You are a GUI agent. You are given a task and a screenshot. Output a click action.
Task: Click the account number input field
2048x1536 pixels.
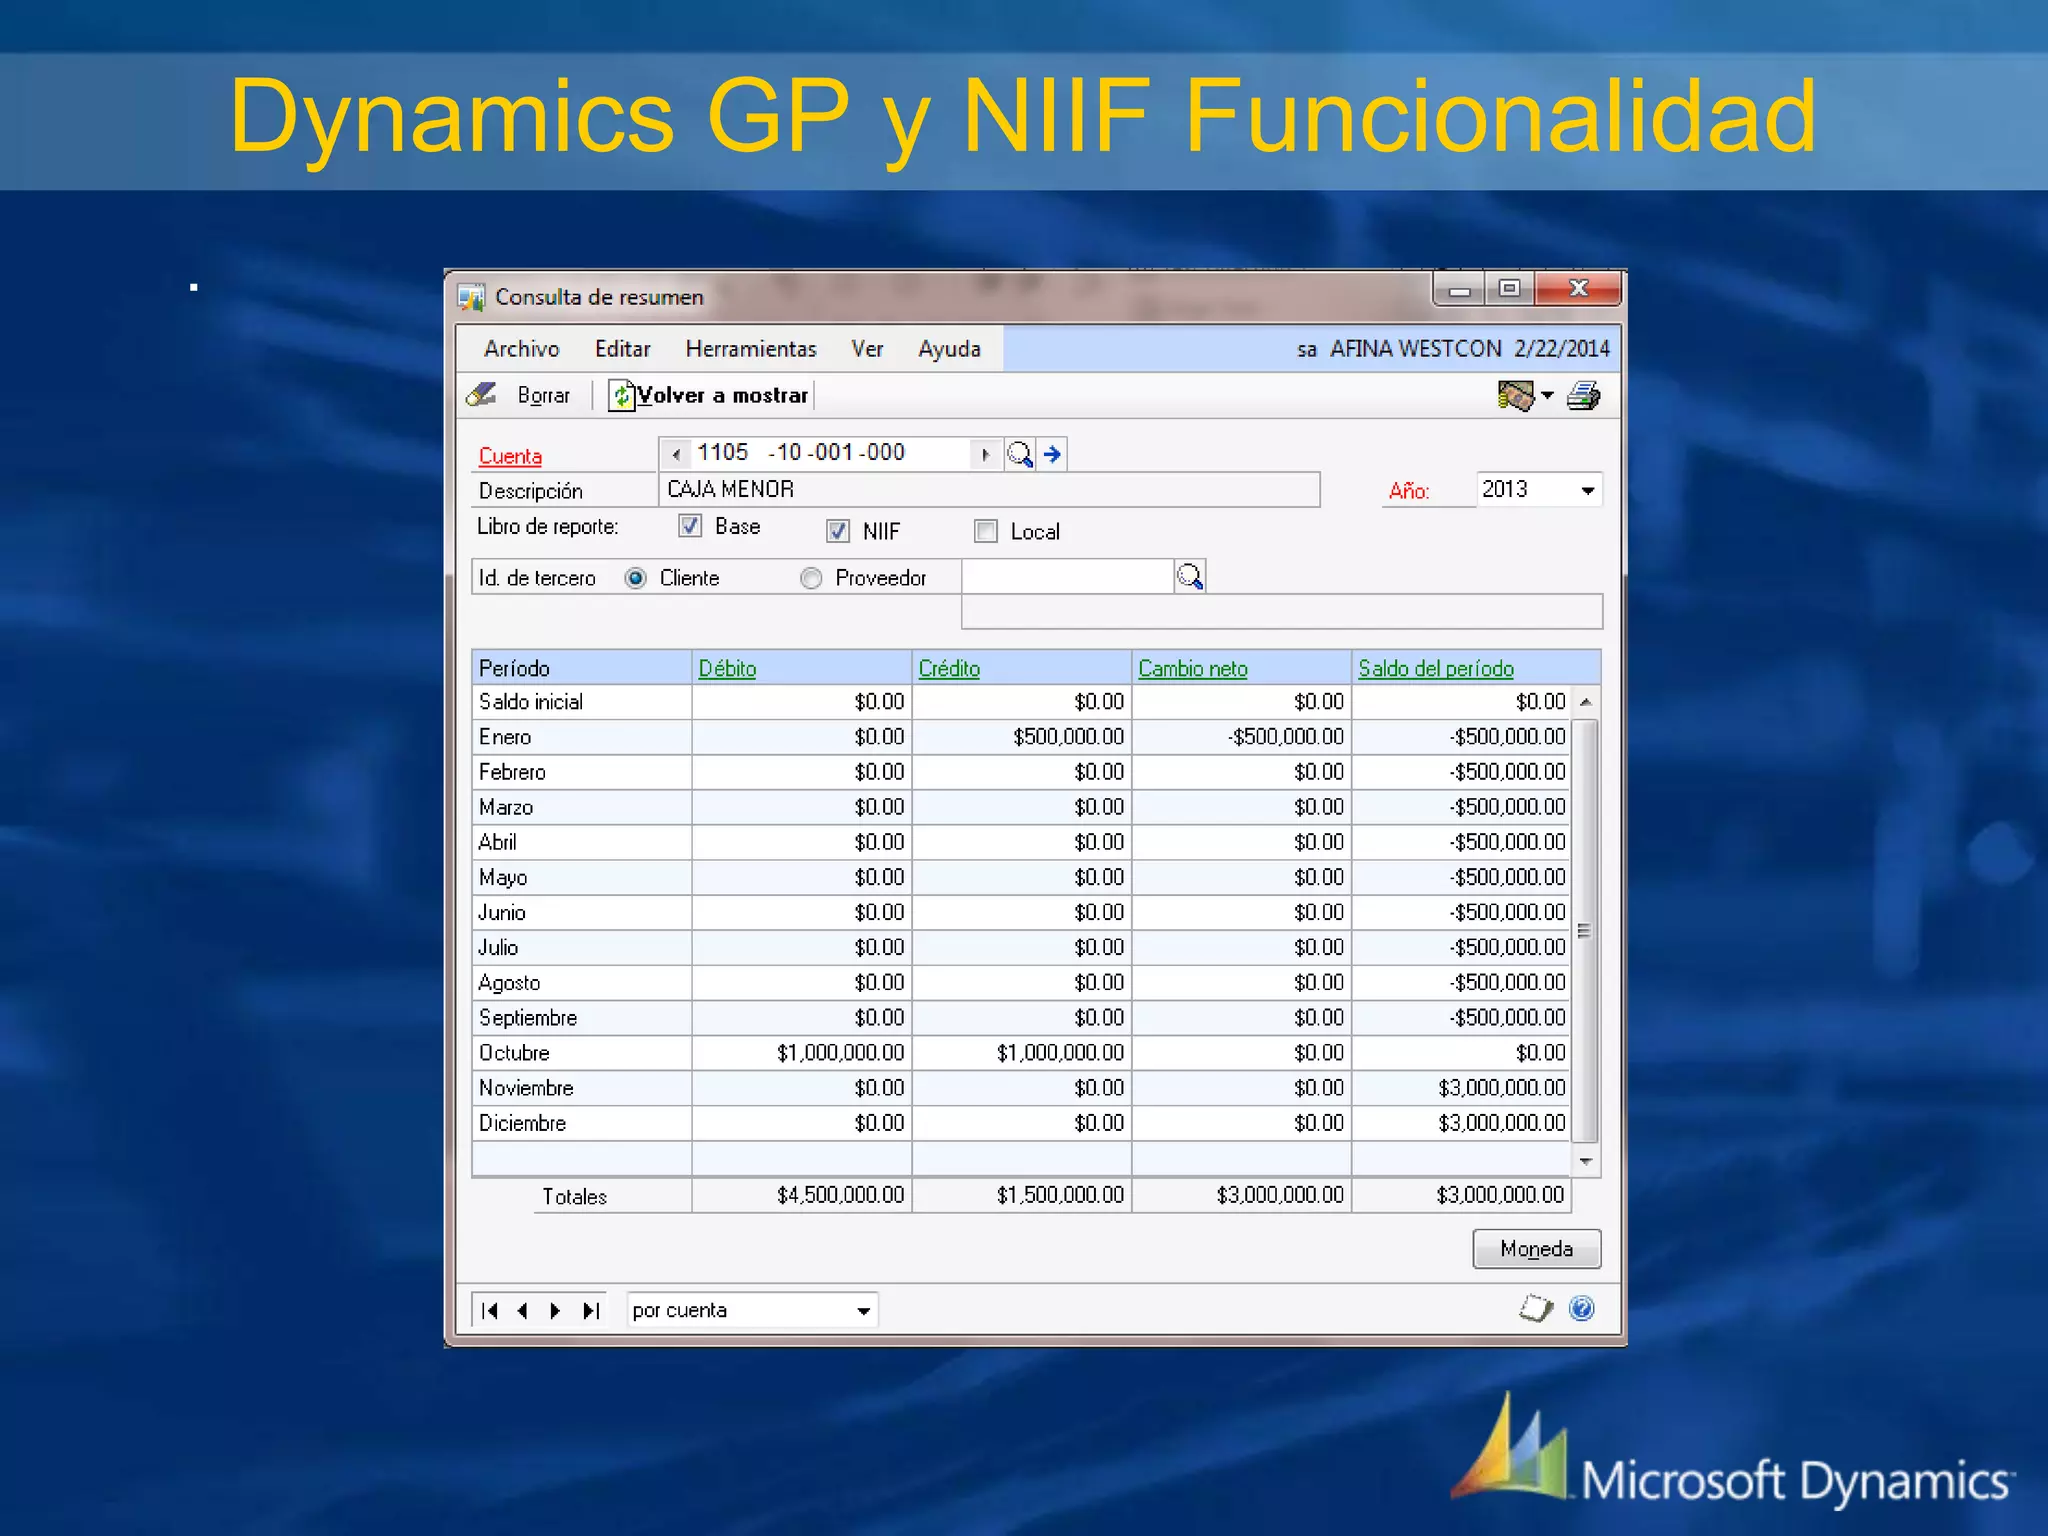click(x=830, y=453)
